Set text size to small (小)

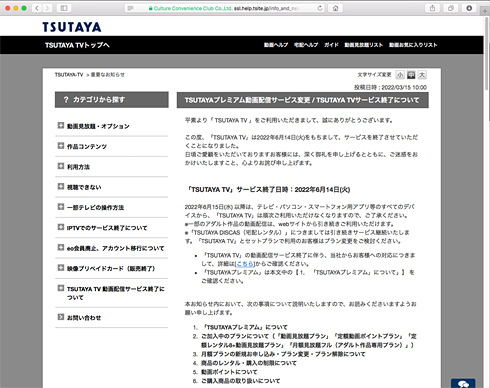click(400, 75)
